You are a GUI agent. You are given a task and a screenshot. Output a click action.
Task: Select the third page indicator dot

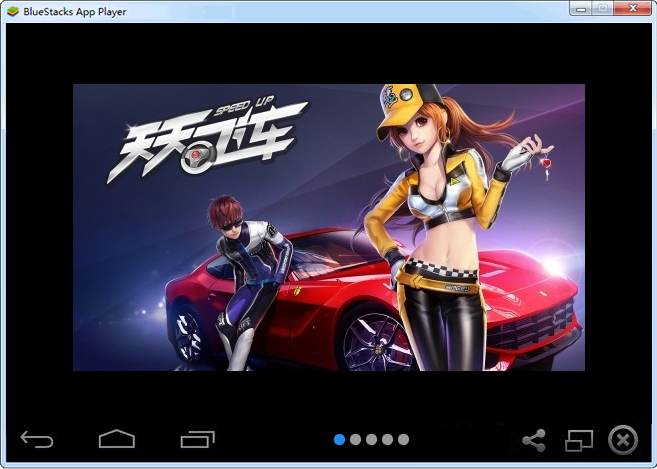tap(371, 439)
